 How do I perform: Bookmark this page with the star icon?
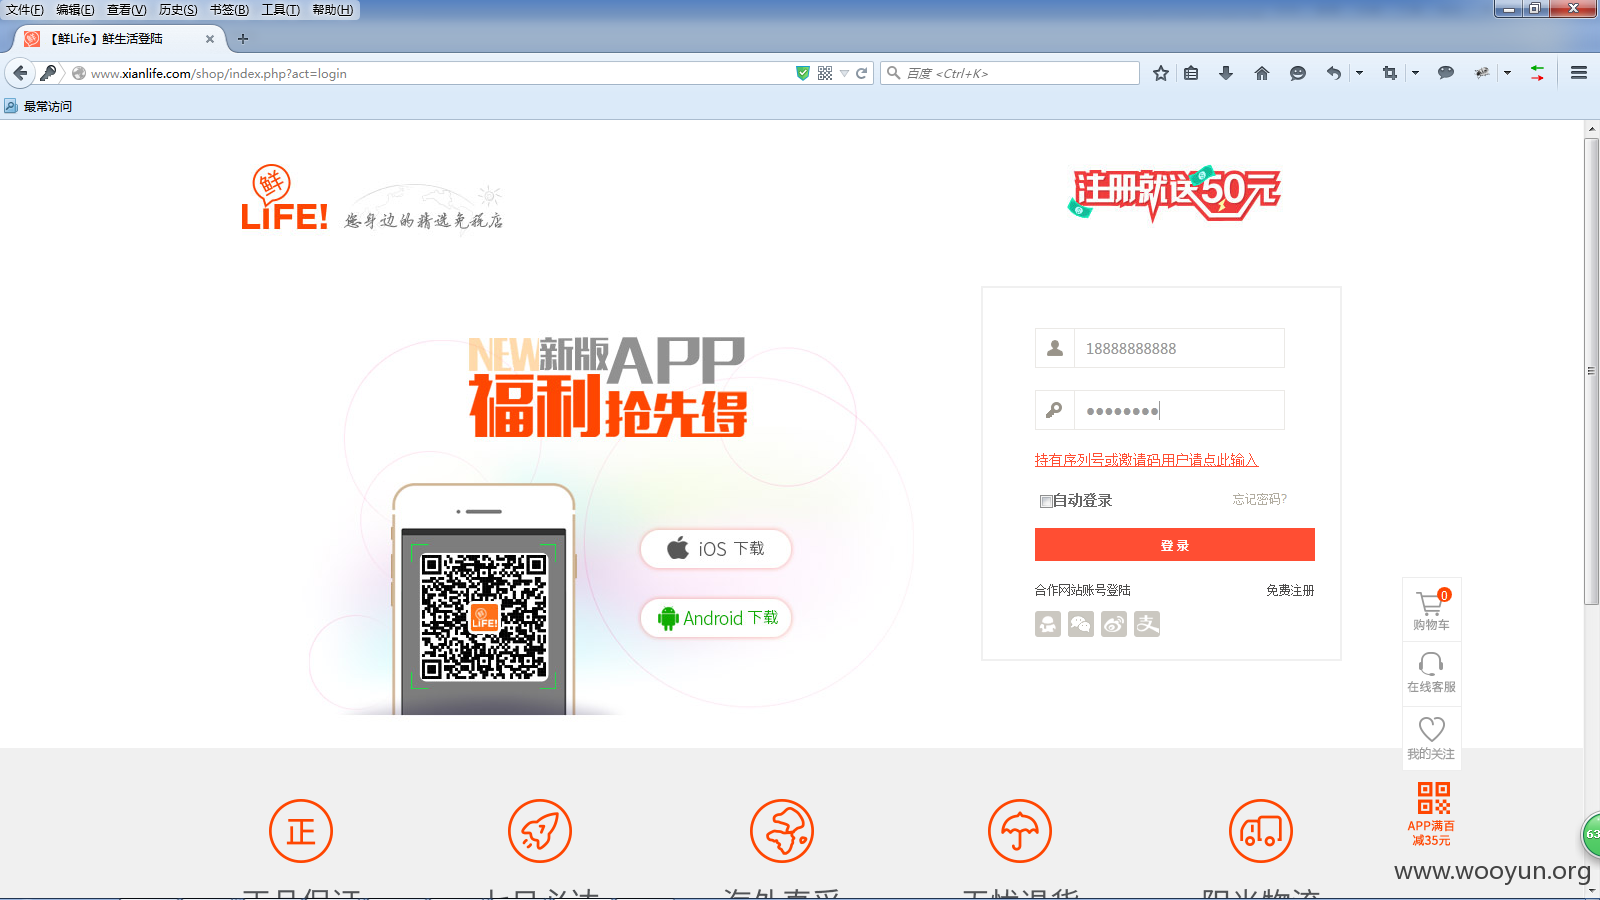(x=1160, y=73)
